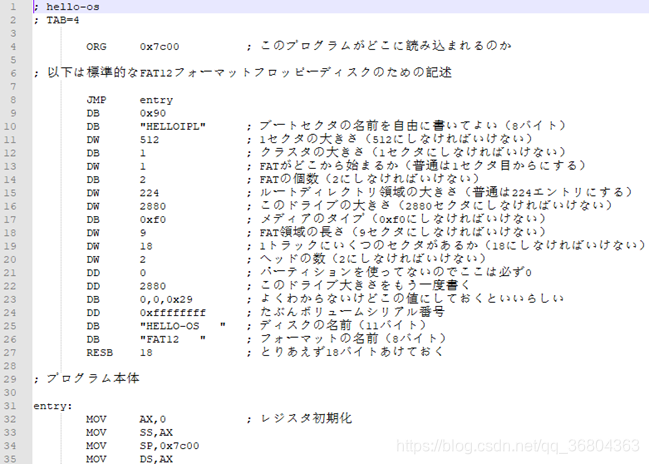Click the JMP instruction on line 8
Image resolution: width=649 pixels, height=464 pixels.
pyautogui.click(x=96, y=100)
